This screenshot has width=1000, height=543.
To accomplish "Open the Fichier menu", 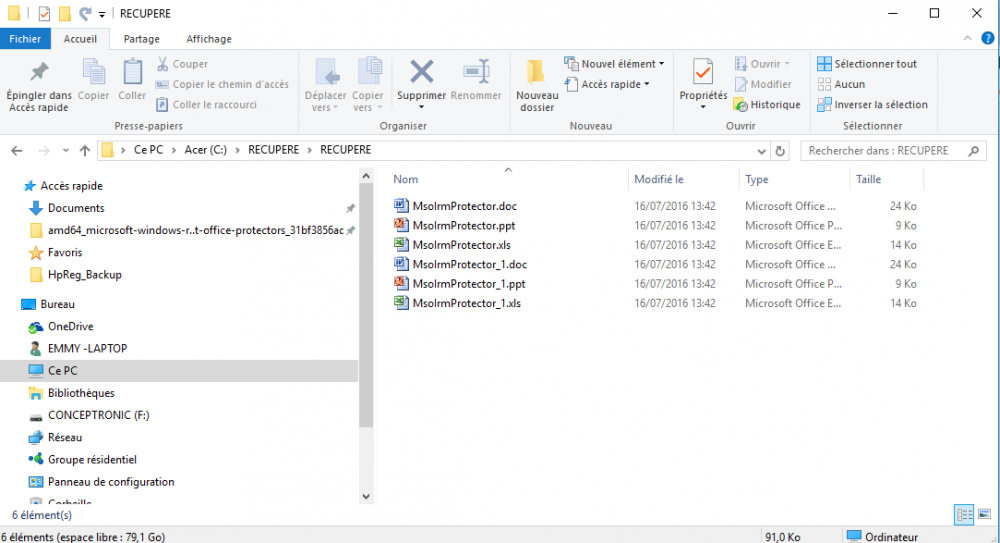I will tap(25, 39).
